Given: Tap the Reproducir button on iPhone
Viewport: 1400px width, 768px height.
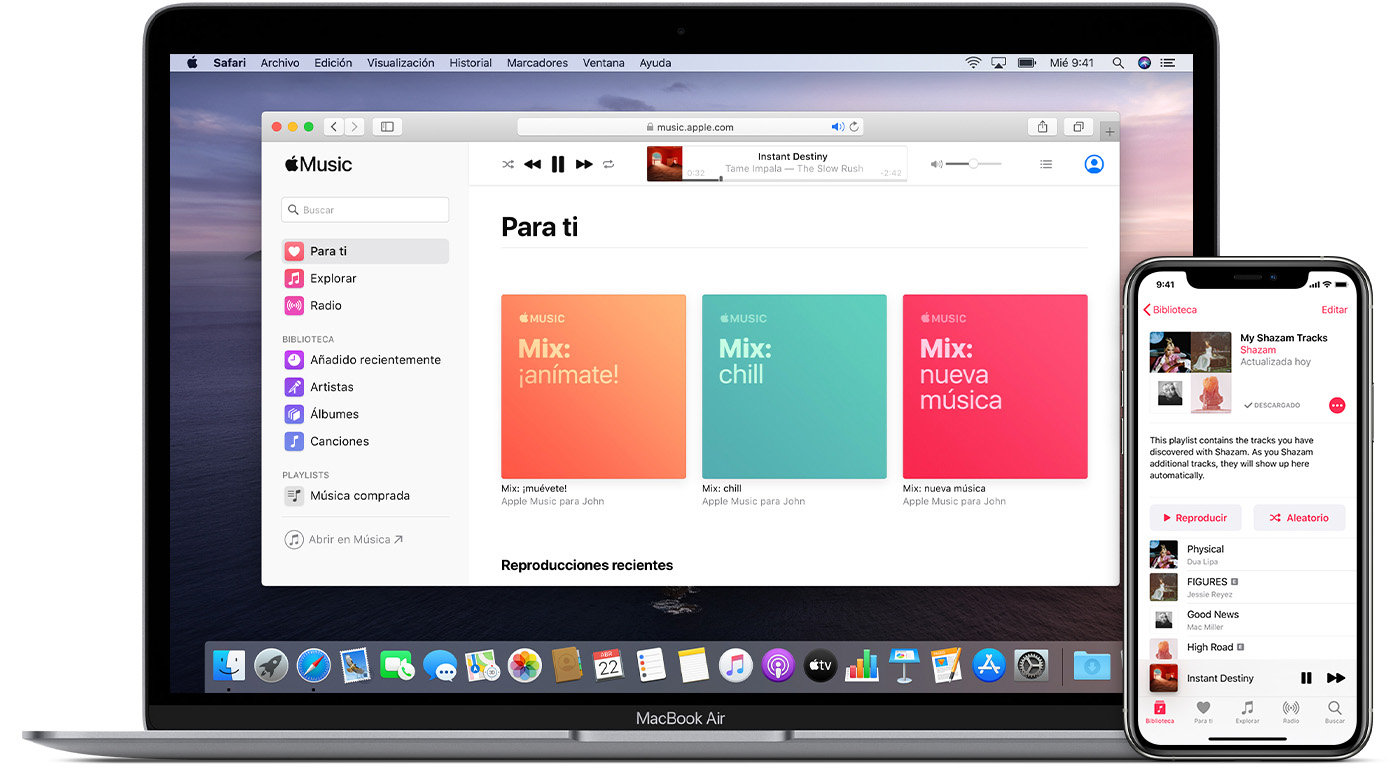Looking at the screenshot, I should (x=1195, y=518).
